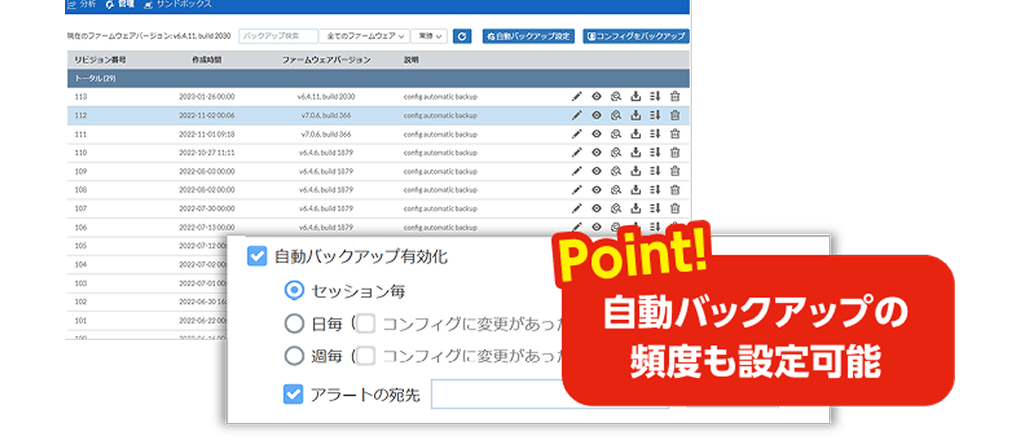Focus the バックアップ検索 search field

[278, 36]
